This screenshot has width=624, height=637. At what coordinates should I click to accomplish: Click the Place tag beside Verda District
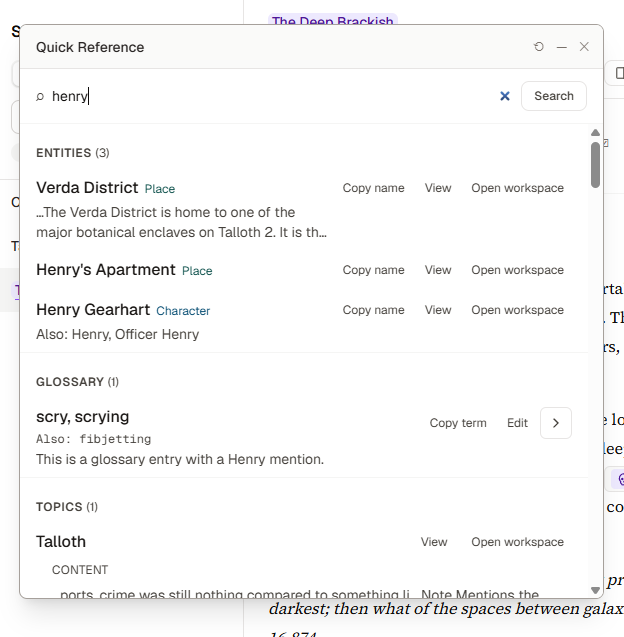point(160,189)
